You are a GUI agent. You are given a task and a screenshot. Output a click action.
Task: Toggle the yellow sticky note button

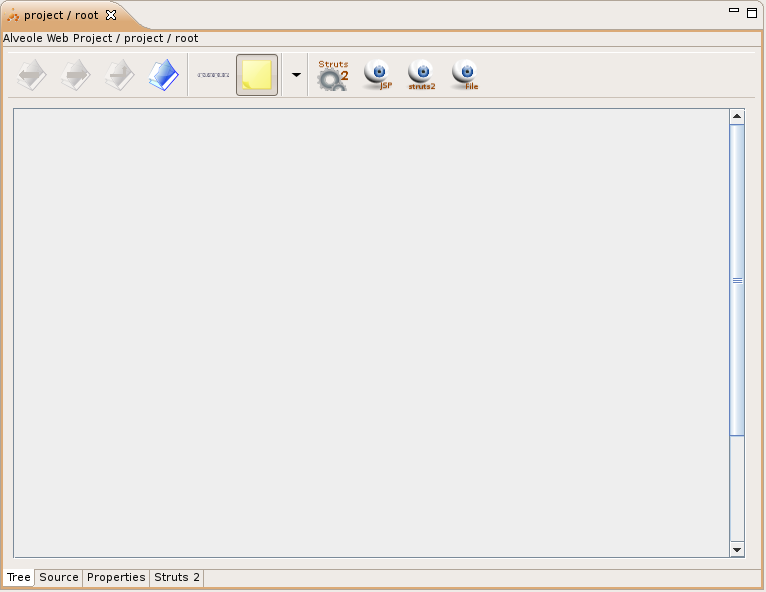[x=257, y=75]
